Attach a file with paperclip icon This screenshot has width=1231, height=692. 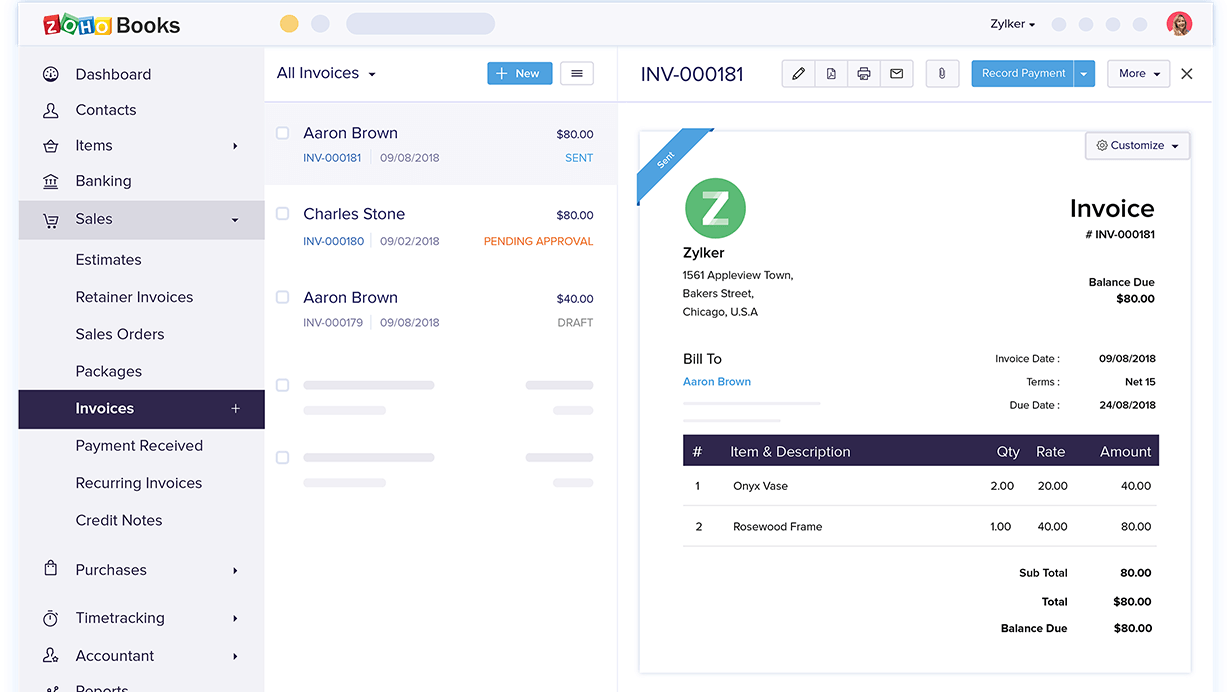coord(942,74)
